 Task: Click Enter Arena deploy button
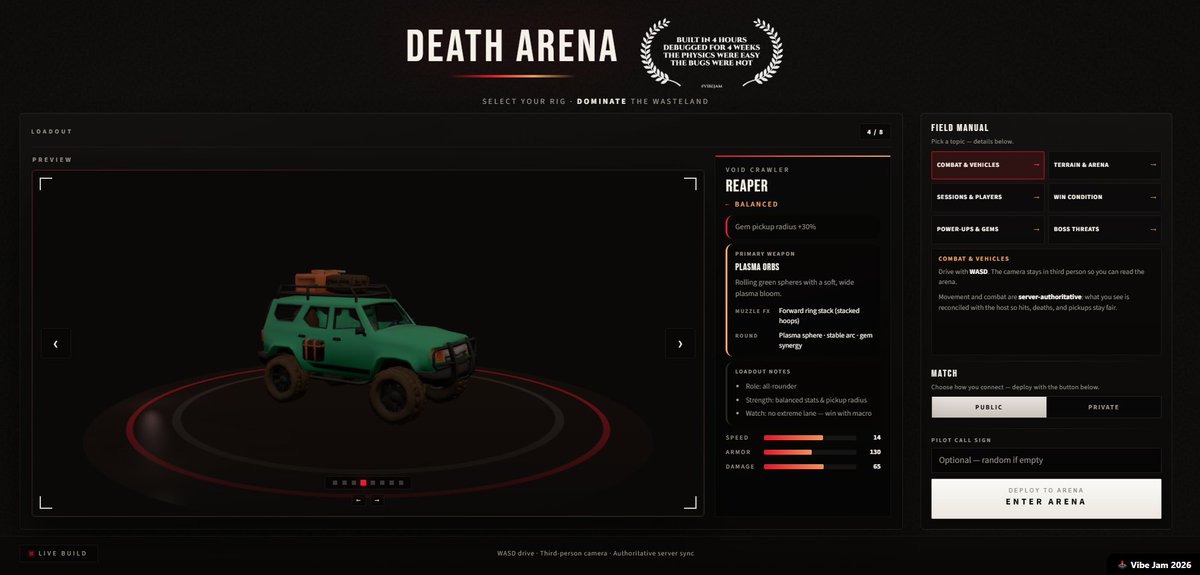point(1046,498)
